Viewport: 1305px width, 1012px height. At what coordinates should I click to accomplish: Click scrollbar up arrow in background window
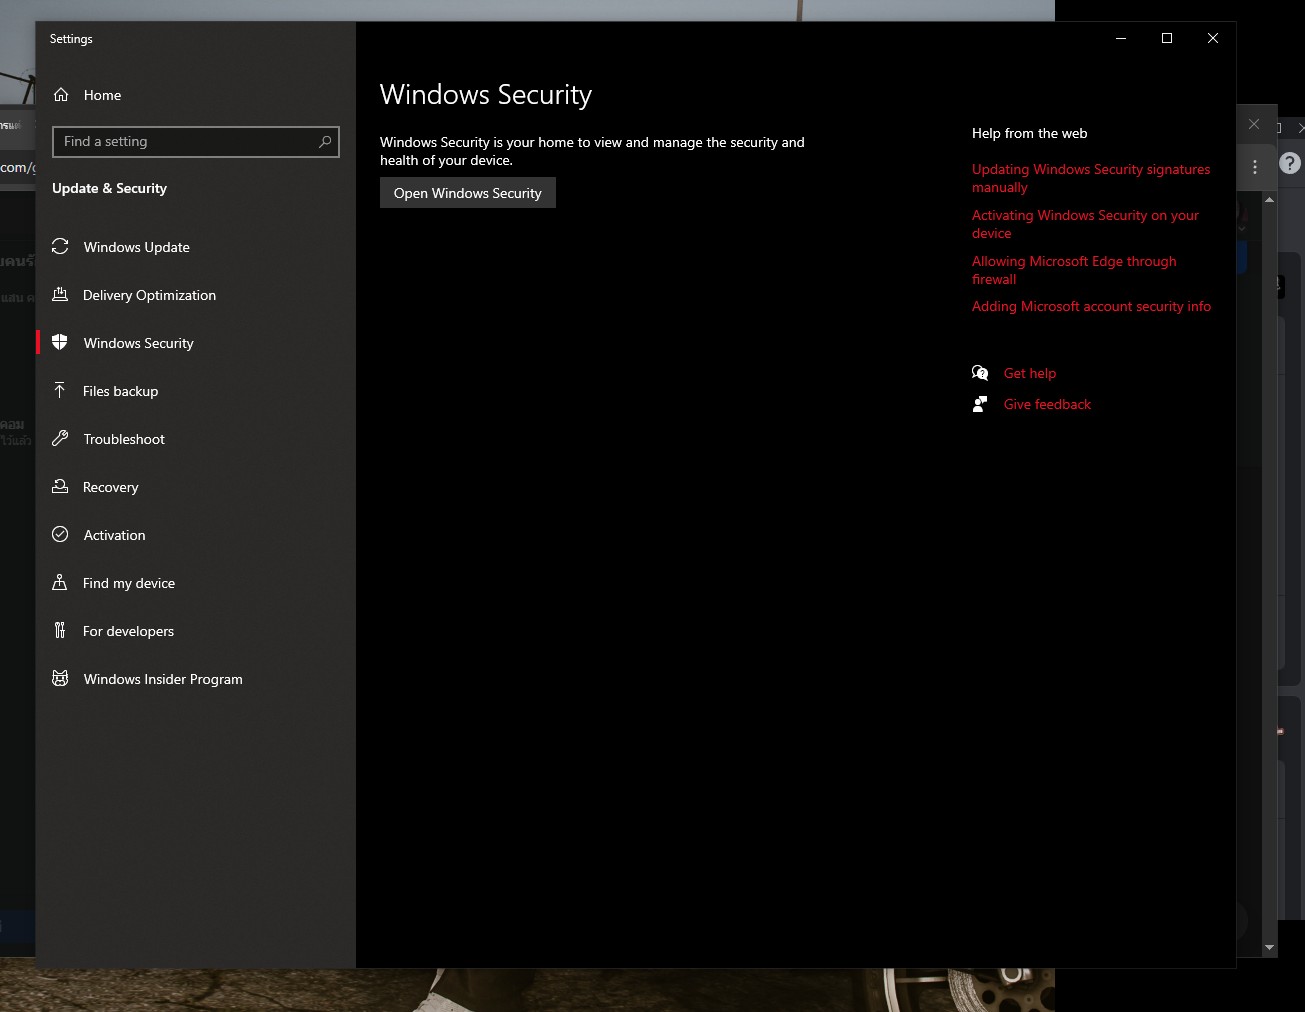pyautogui.click(x=1269, y=199)
